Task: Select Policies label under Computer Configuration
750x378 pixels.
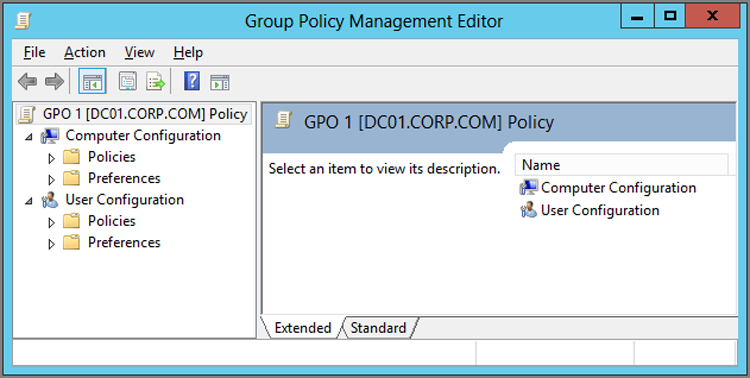Action: tap(111, 156)
